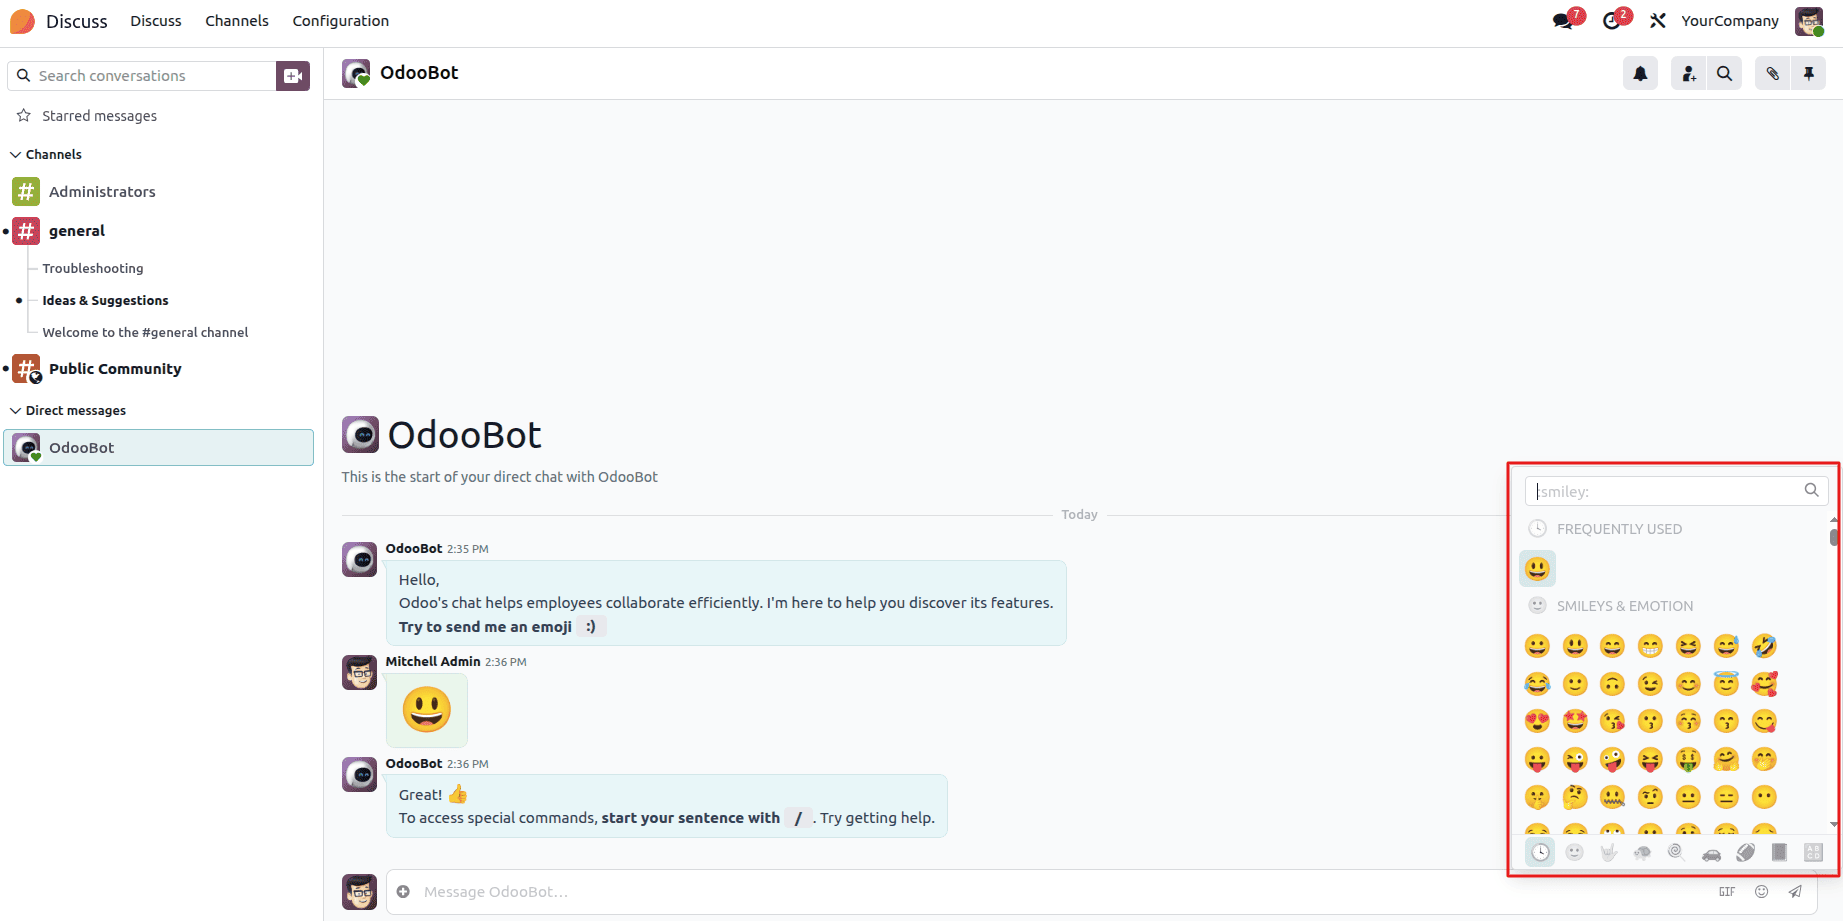The image size is (1843, 921).
Task: Click OdooBot name in chat header
Action: pos(419,73)
